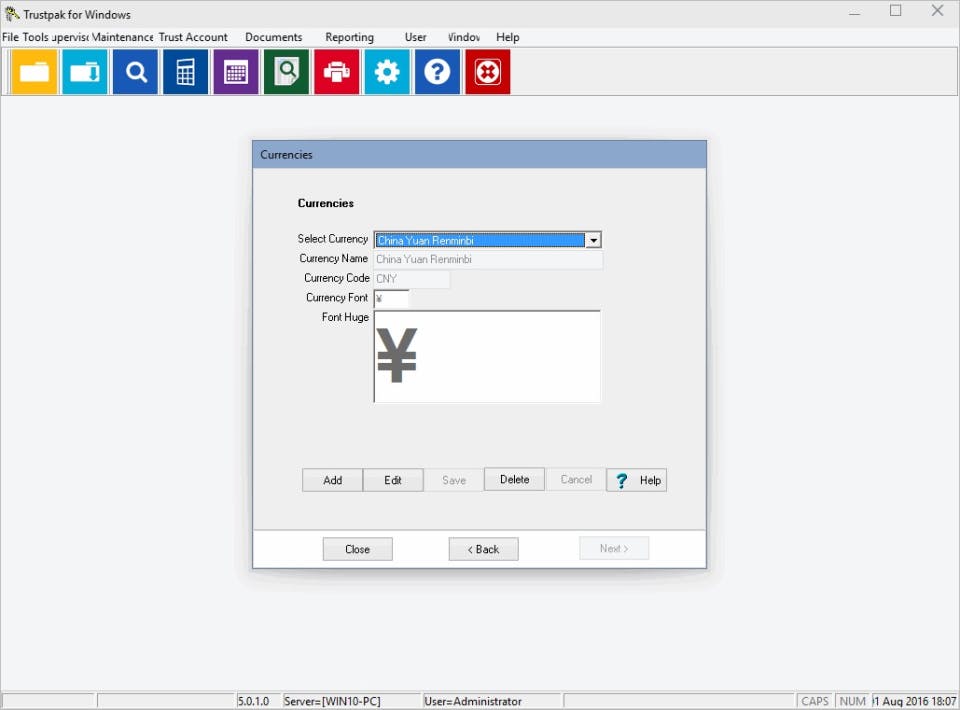
Task: Click the blue folder download toolbar icon
Action: [x=84, y=72]
